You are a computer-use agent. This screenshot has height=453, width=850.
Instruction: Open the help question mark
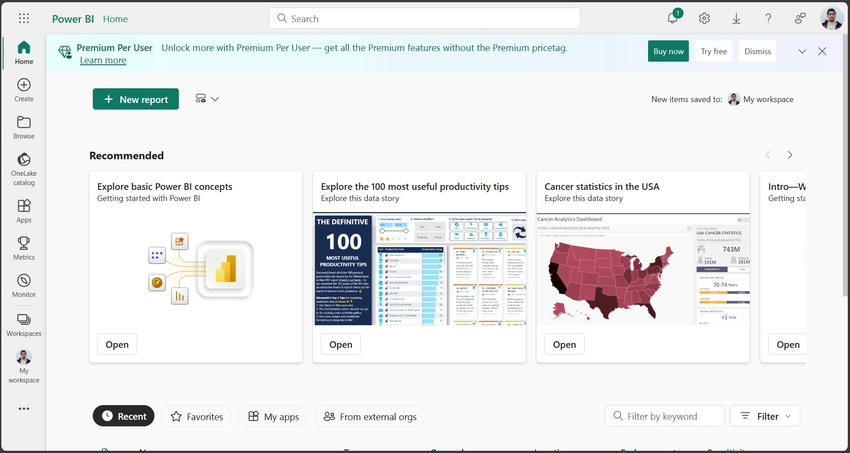[768, 18]
